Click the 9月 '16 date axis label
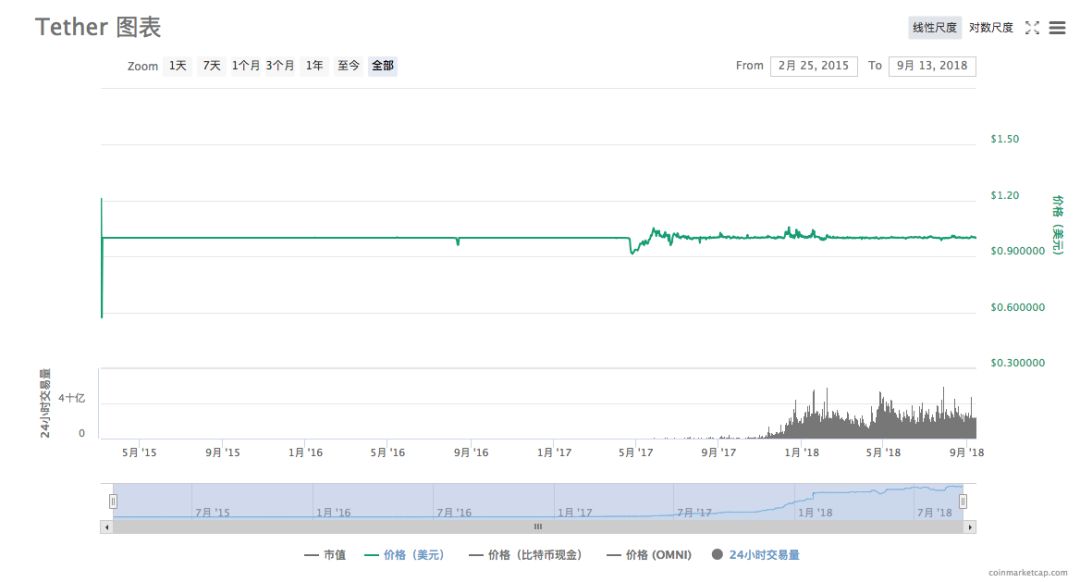 pos(471,453)
